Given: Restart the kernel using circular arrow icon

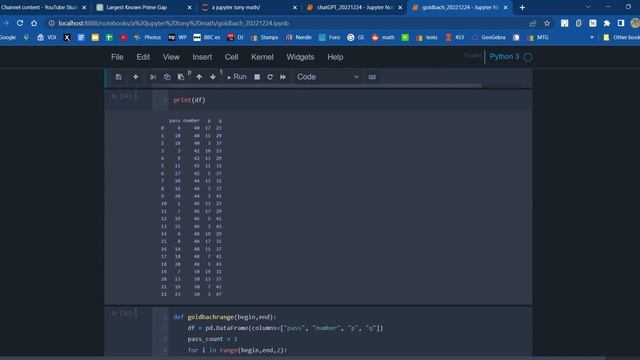Looking at the screenshot, I should (270, 77).
